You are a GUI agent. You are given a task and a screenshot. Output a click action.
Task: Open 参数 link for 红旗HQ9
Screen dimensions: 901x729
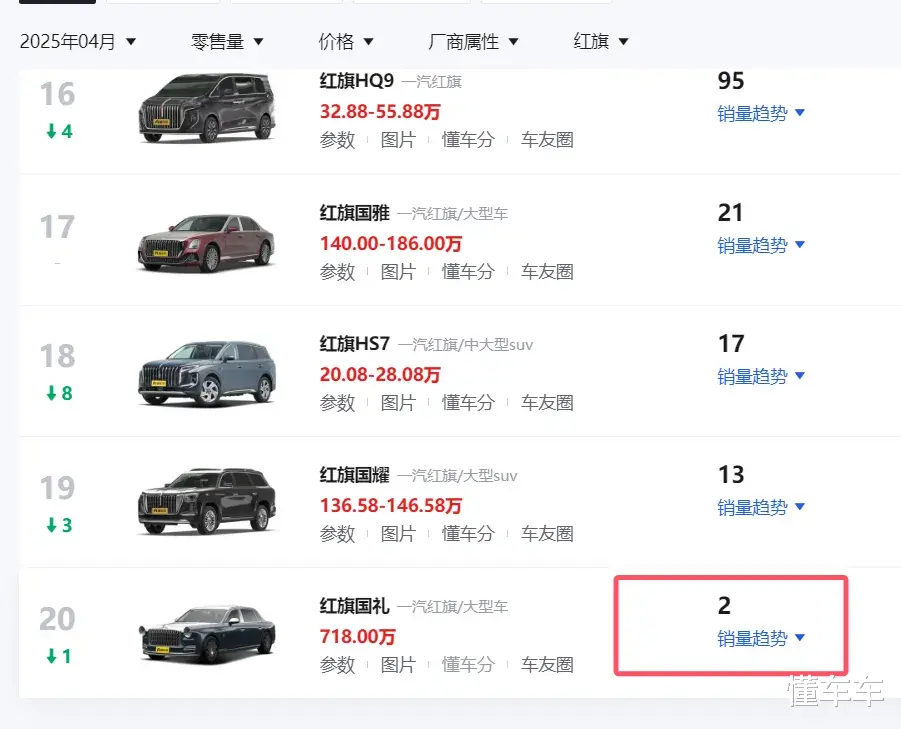[337, 140]
